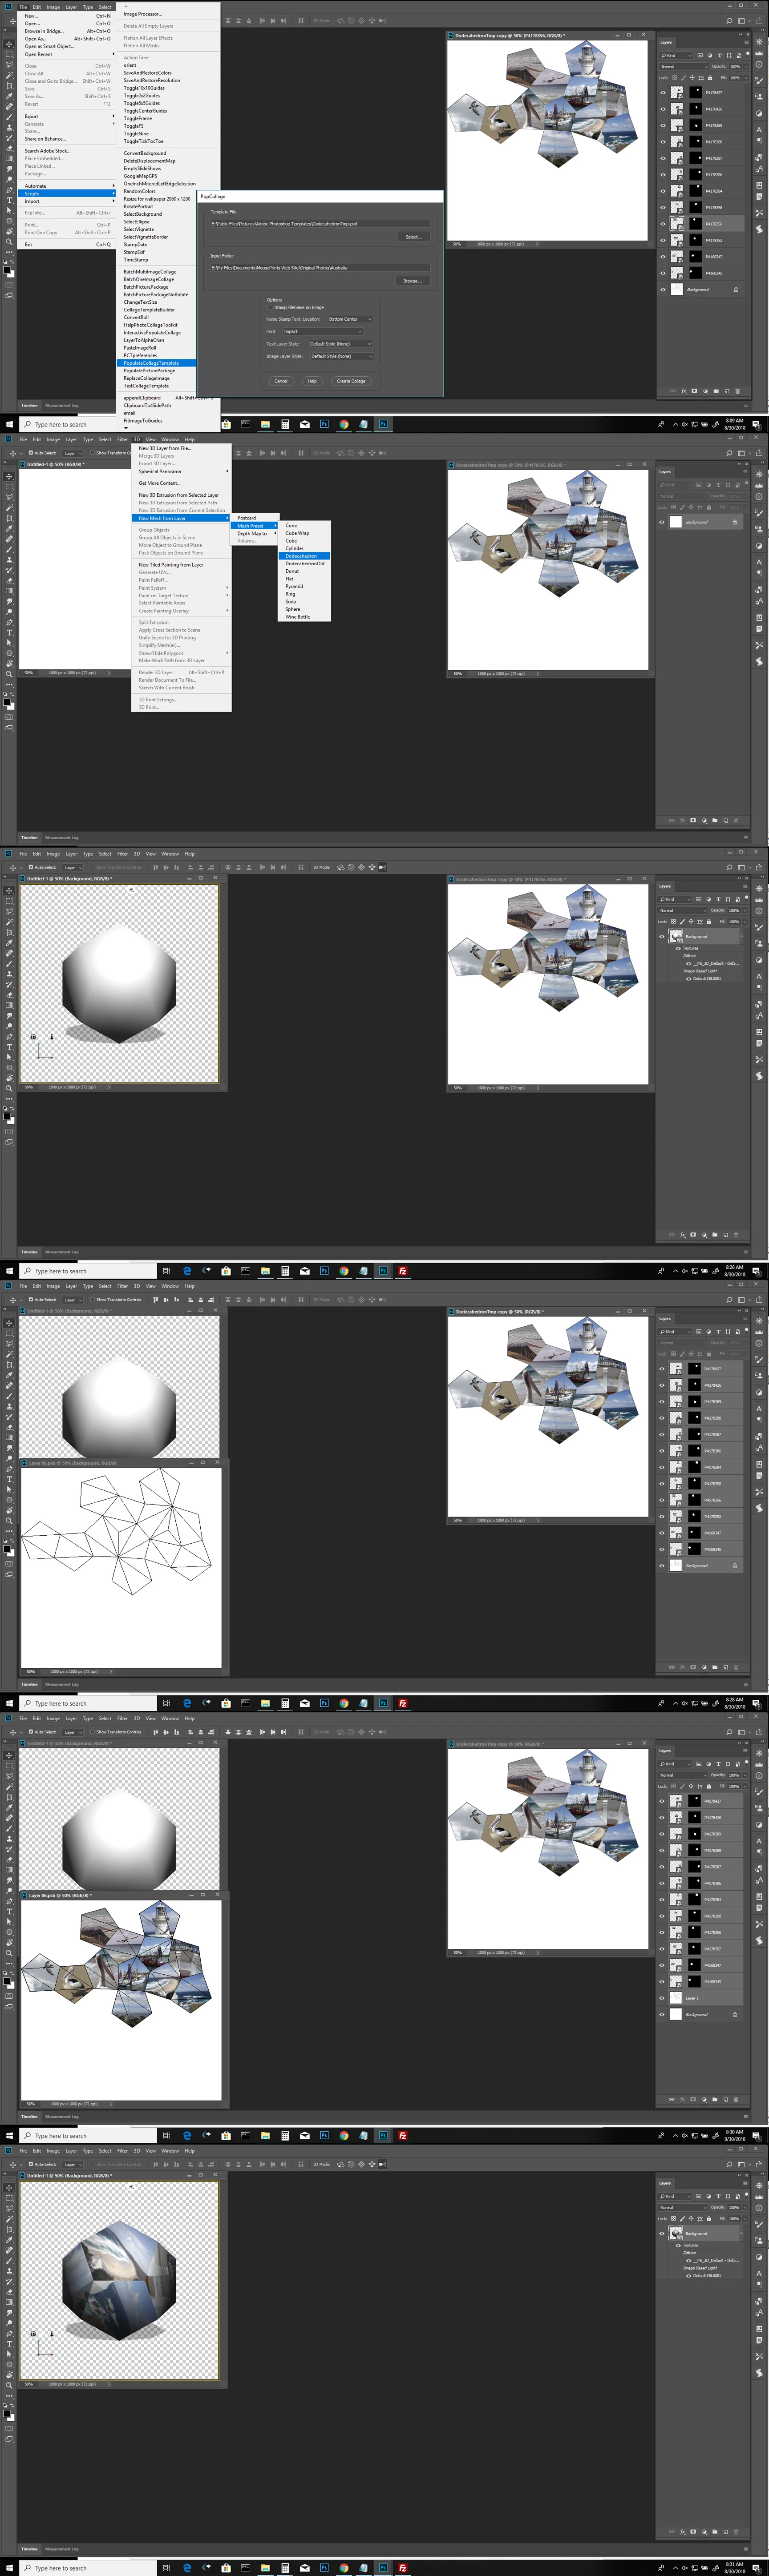Choose New Tiled Painting from Layer
The height and width of the screenshot is (2576, 769).
point(181,565)
